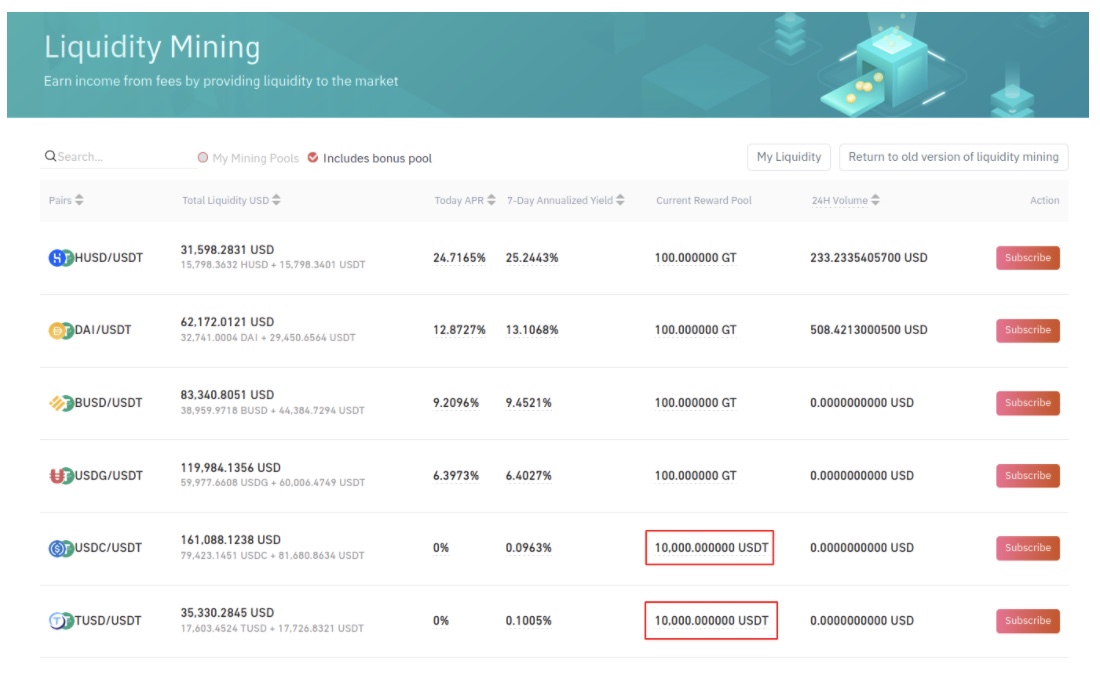Click the USDC/USDT pair coin icon
1100x688 pixels.
62,548
